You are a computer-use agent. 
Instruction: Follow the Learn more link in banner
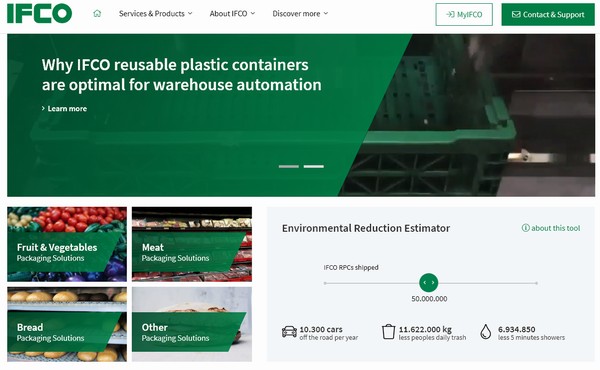[64, 109]
